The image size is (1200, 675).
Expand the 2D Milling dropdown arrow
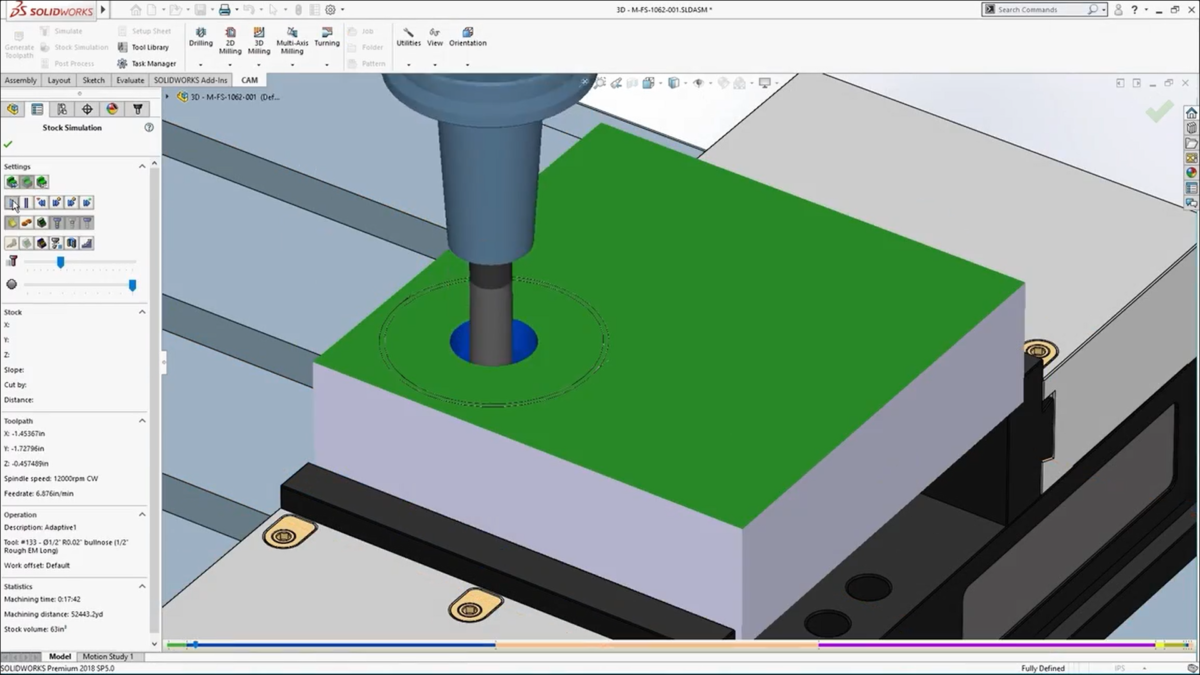point(230,65)
